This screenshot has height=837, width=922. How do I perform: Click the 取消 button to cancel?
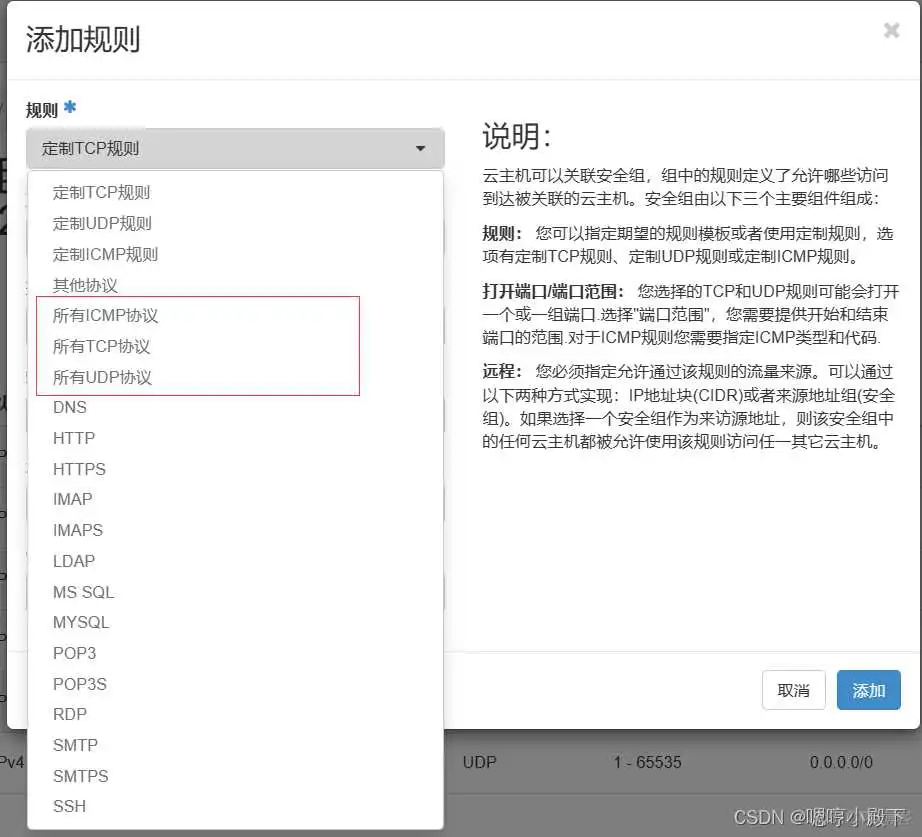coord(793,690)
